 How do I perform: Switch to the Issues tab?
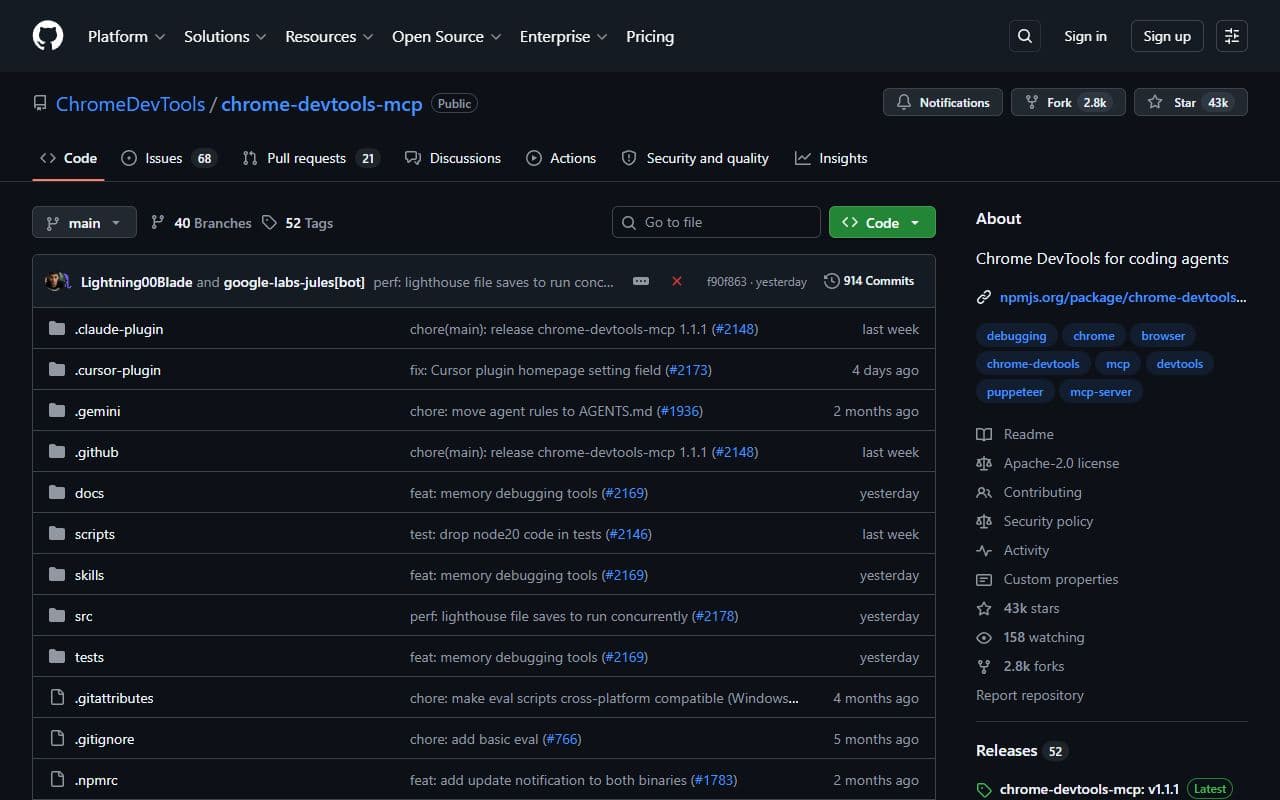168,158
